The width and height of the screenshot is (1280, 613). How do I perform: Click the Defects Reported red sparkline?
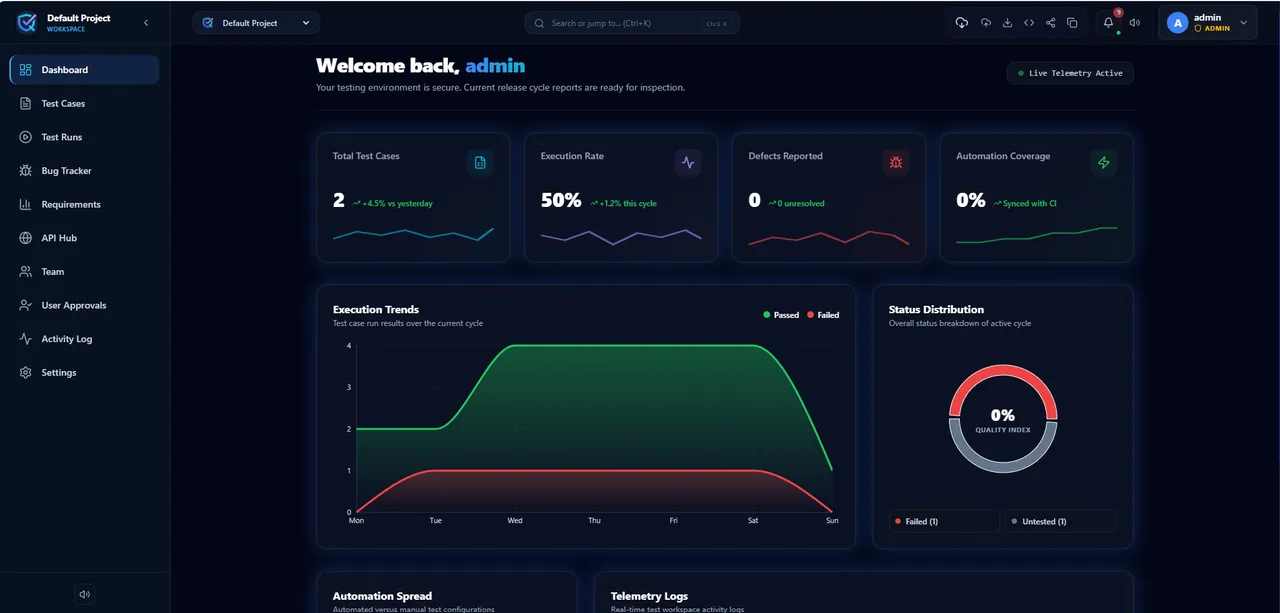[x=829, y=237]
